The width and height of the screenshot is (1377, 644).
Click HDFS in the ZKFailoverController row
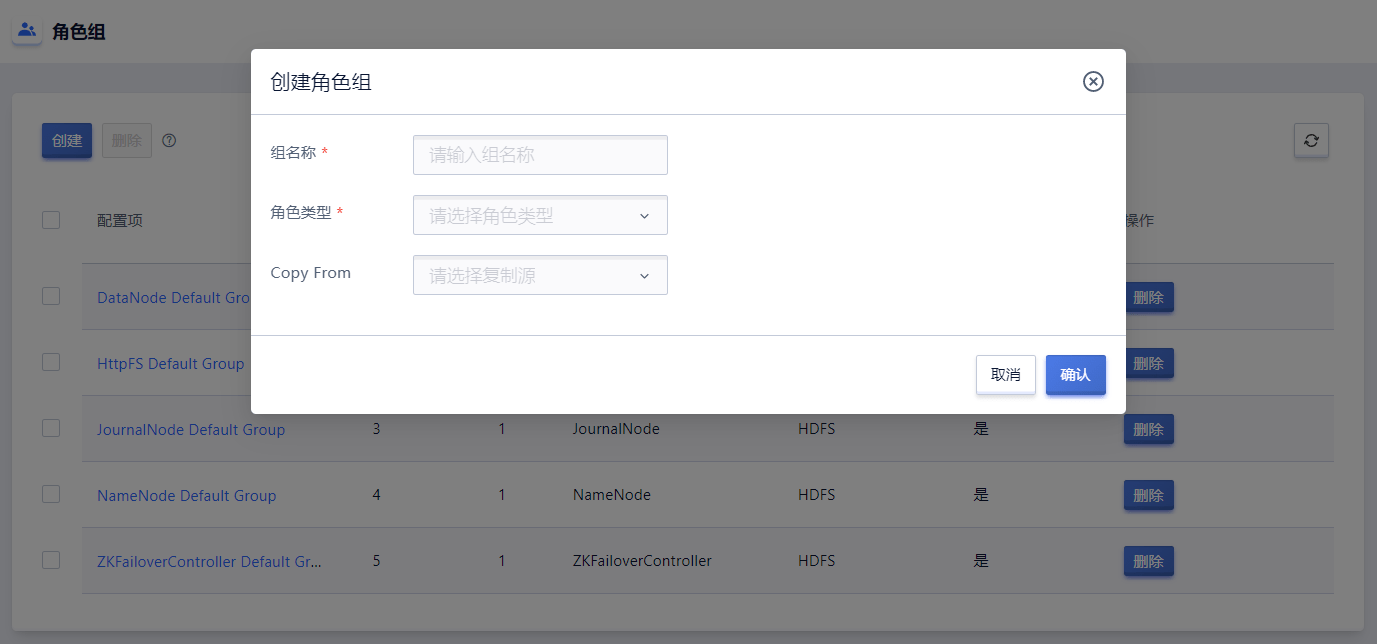pos(817,561)
